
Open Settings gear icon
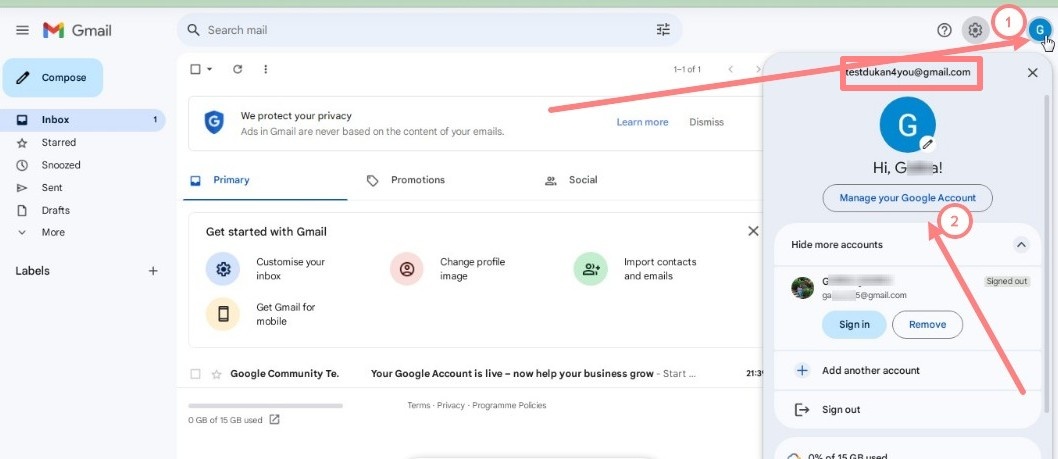[975, 30]
